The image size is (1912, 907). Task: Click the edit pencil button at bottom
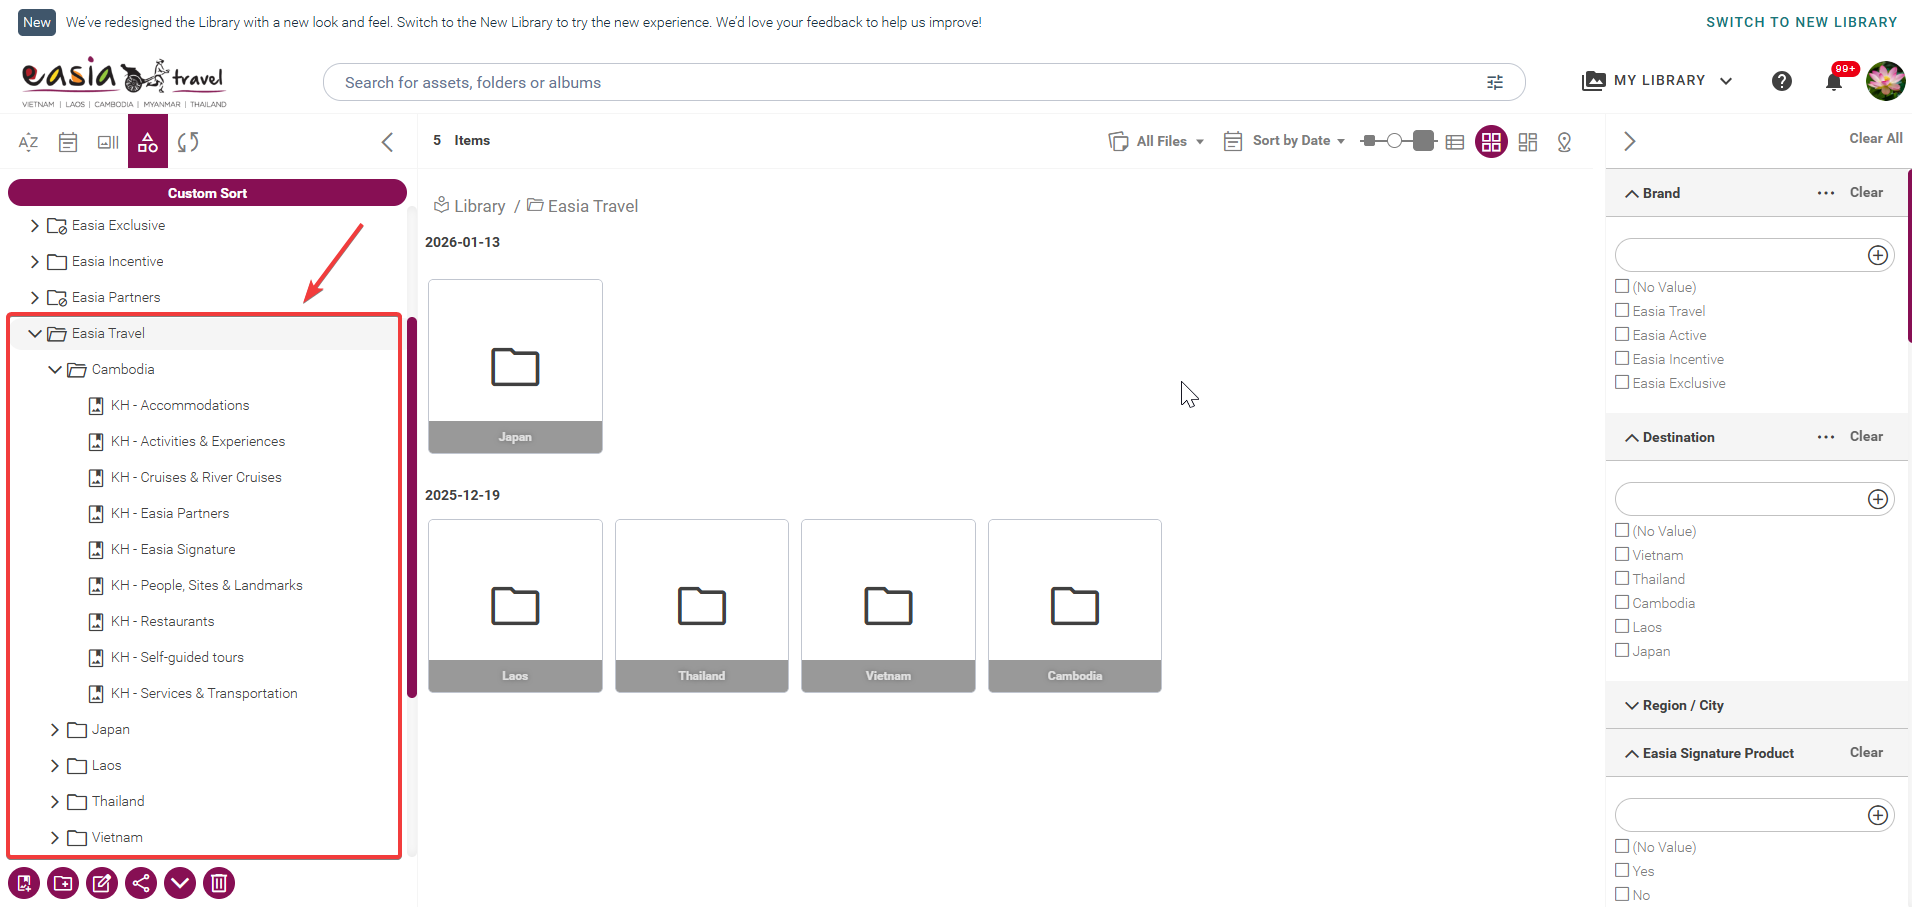click(102, 883)
